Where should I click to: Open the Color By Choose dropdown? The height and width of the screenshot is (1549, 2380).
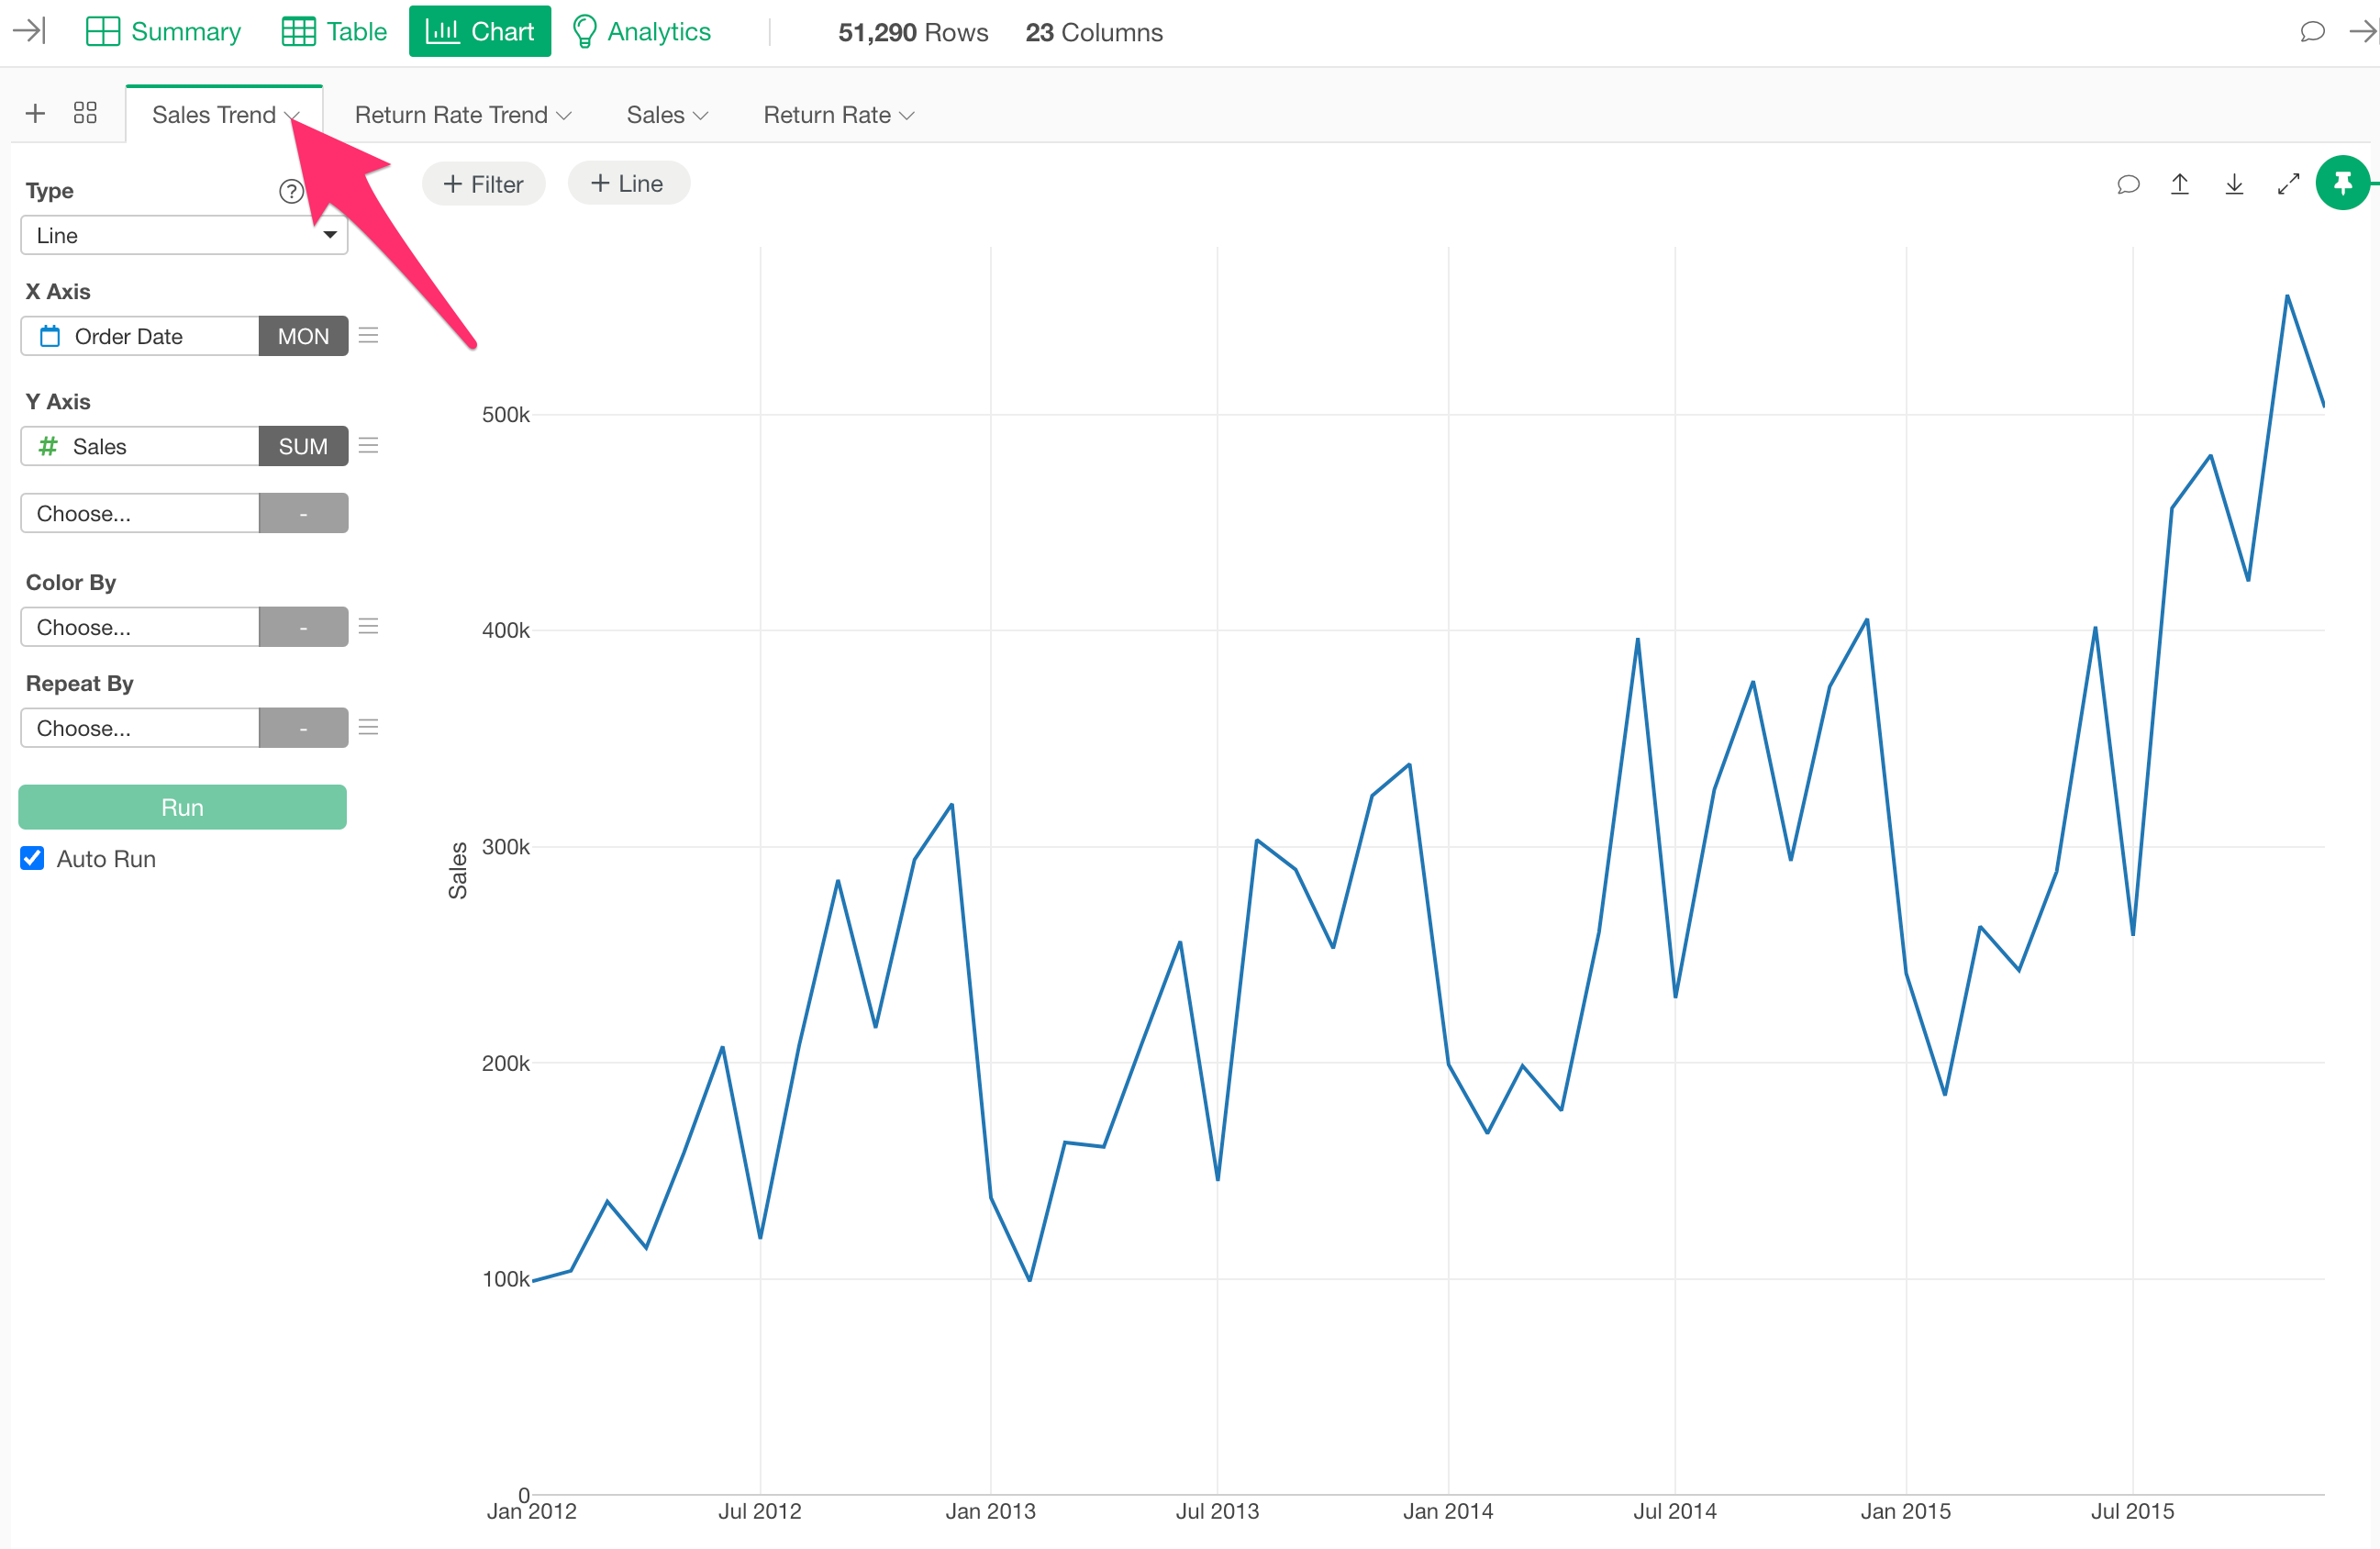click(140, 627)
